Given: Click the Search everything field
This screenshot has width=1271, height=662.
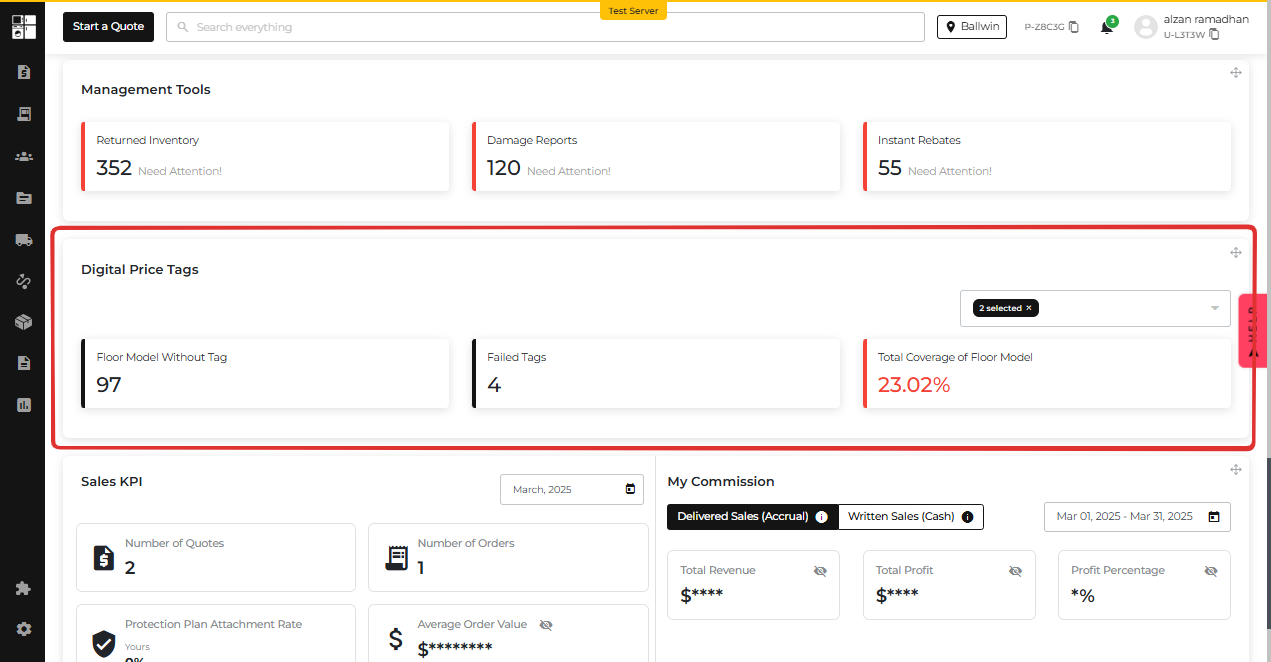Looking at the screenshot, I should [x=545, y=27].
